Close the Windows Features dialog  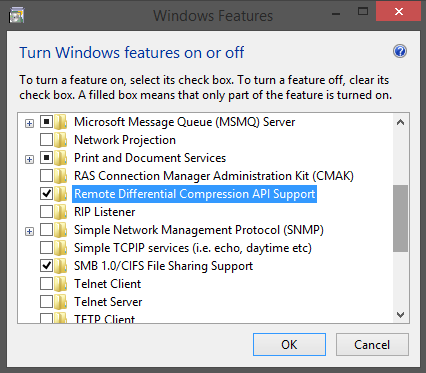tap(398, 12)
